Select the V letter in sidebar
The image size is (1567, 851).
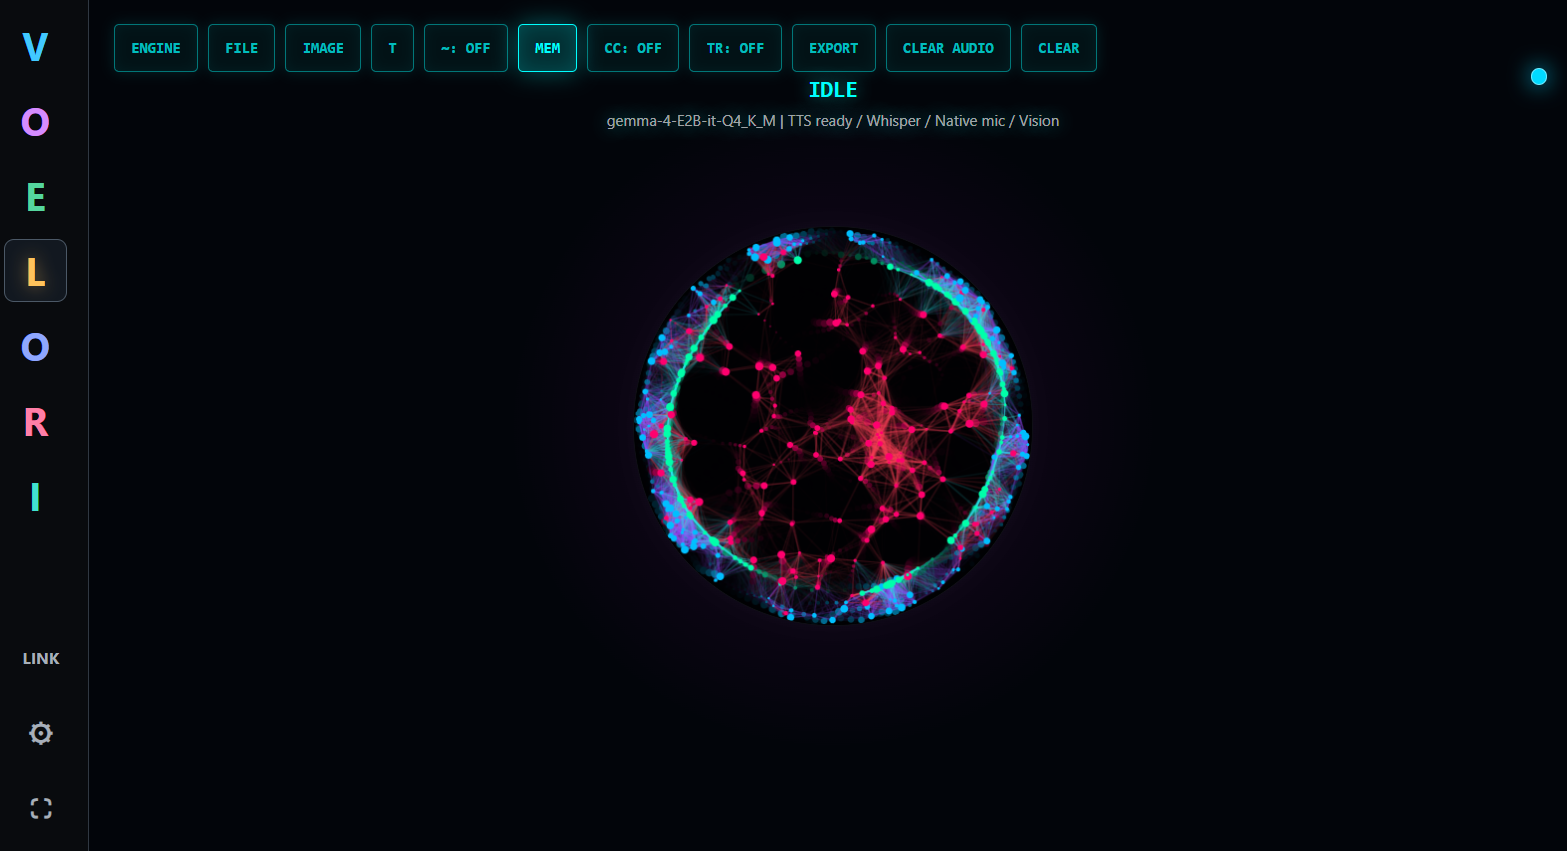[x=35, y=47]
